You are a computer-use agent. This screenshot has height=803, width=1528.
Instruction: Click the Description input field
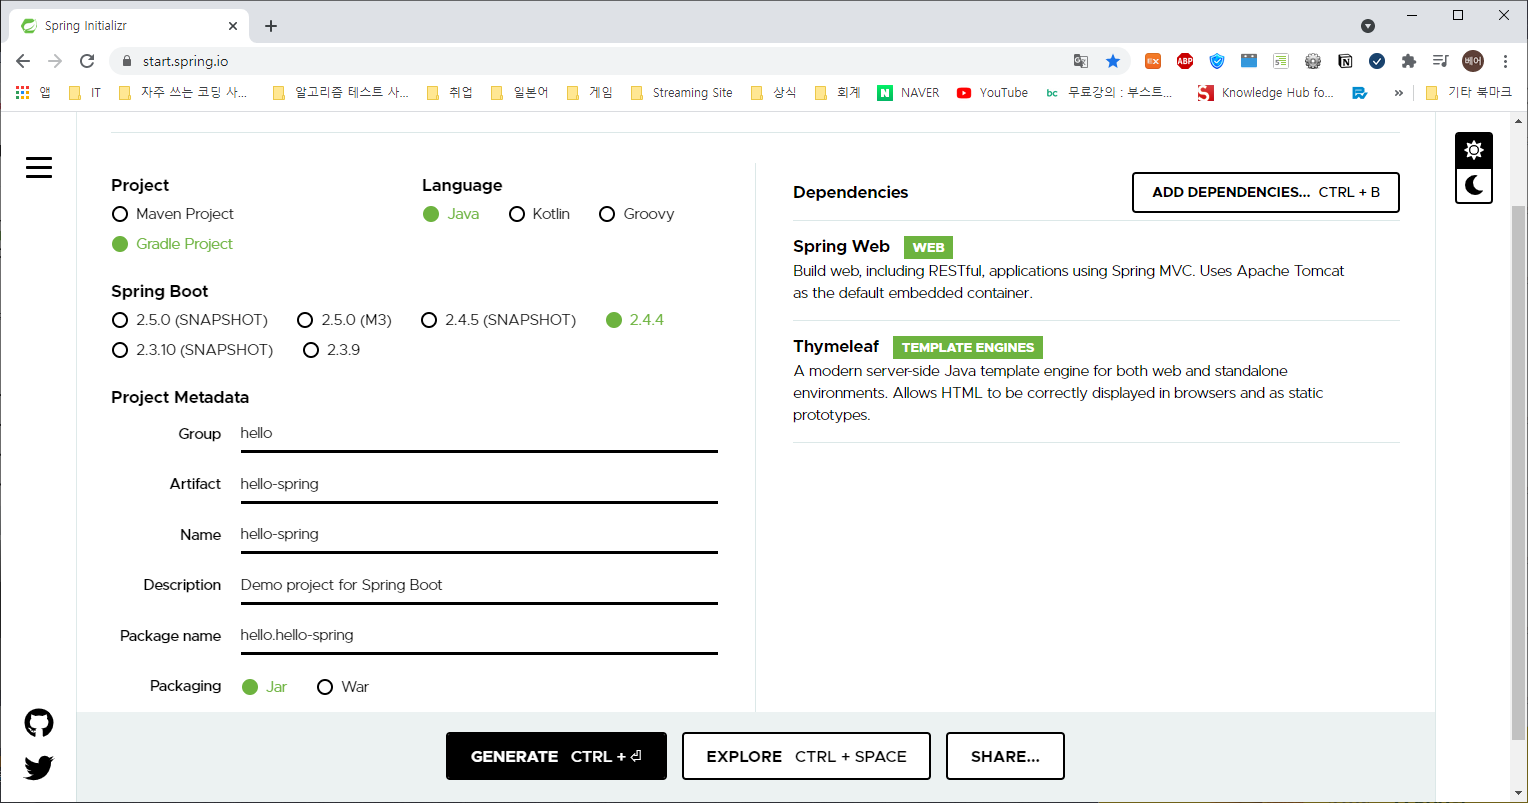(x=479, y=585)
